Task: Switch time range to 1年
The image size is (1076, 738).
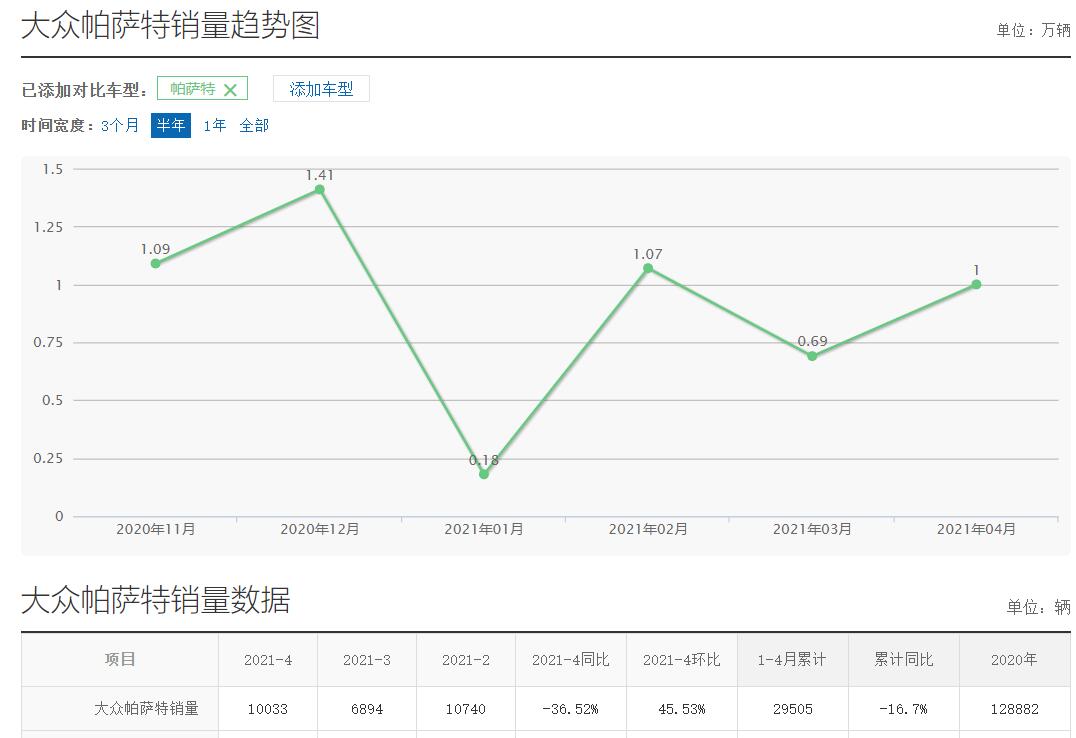Action: (x=214, y=126)
